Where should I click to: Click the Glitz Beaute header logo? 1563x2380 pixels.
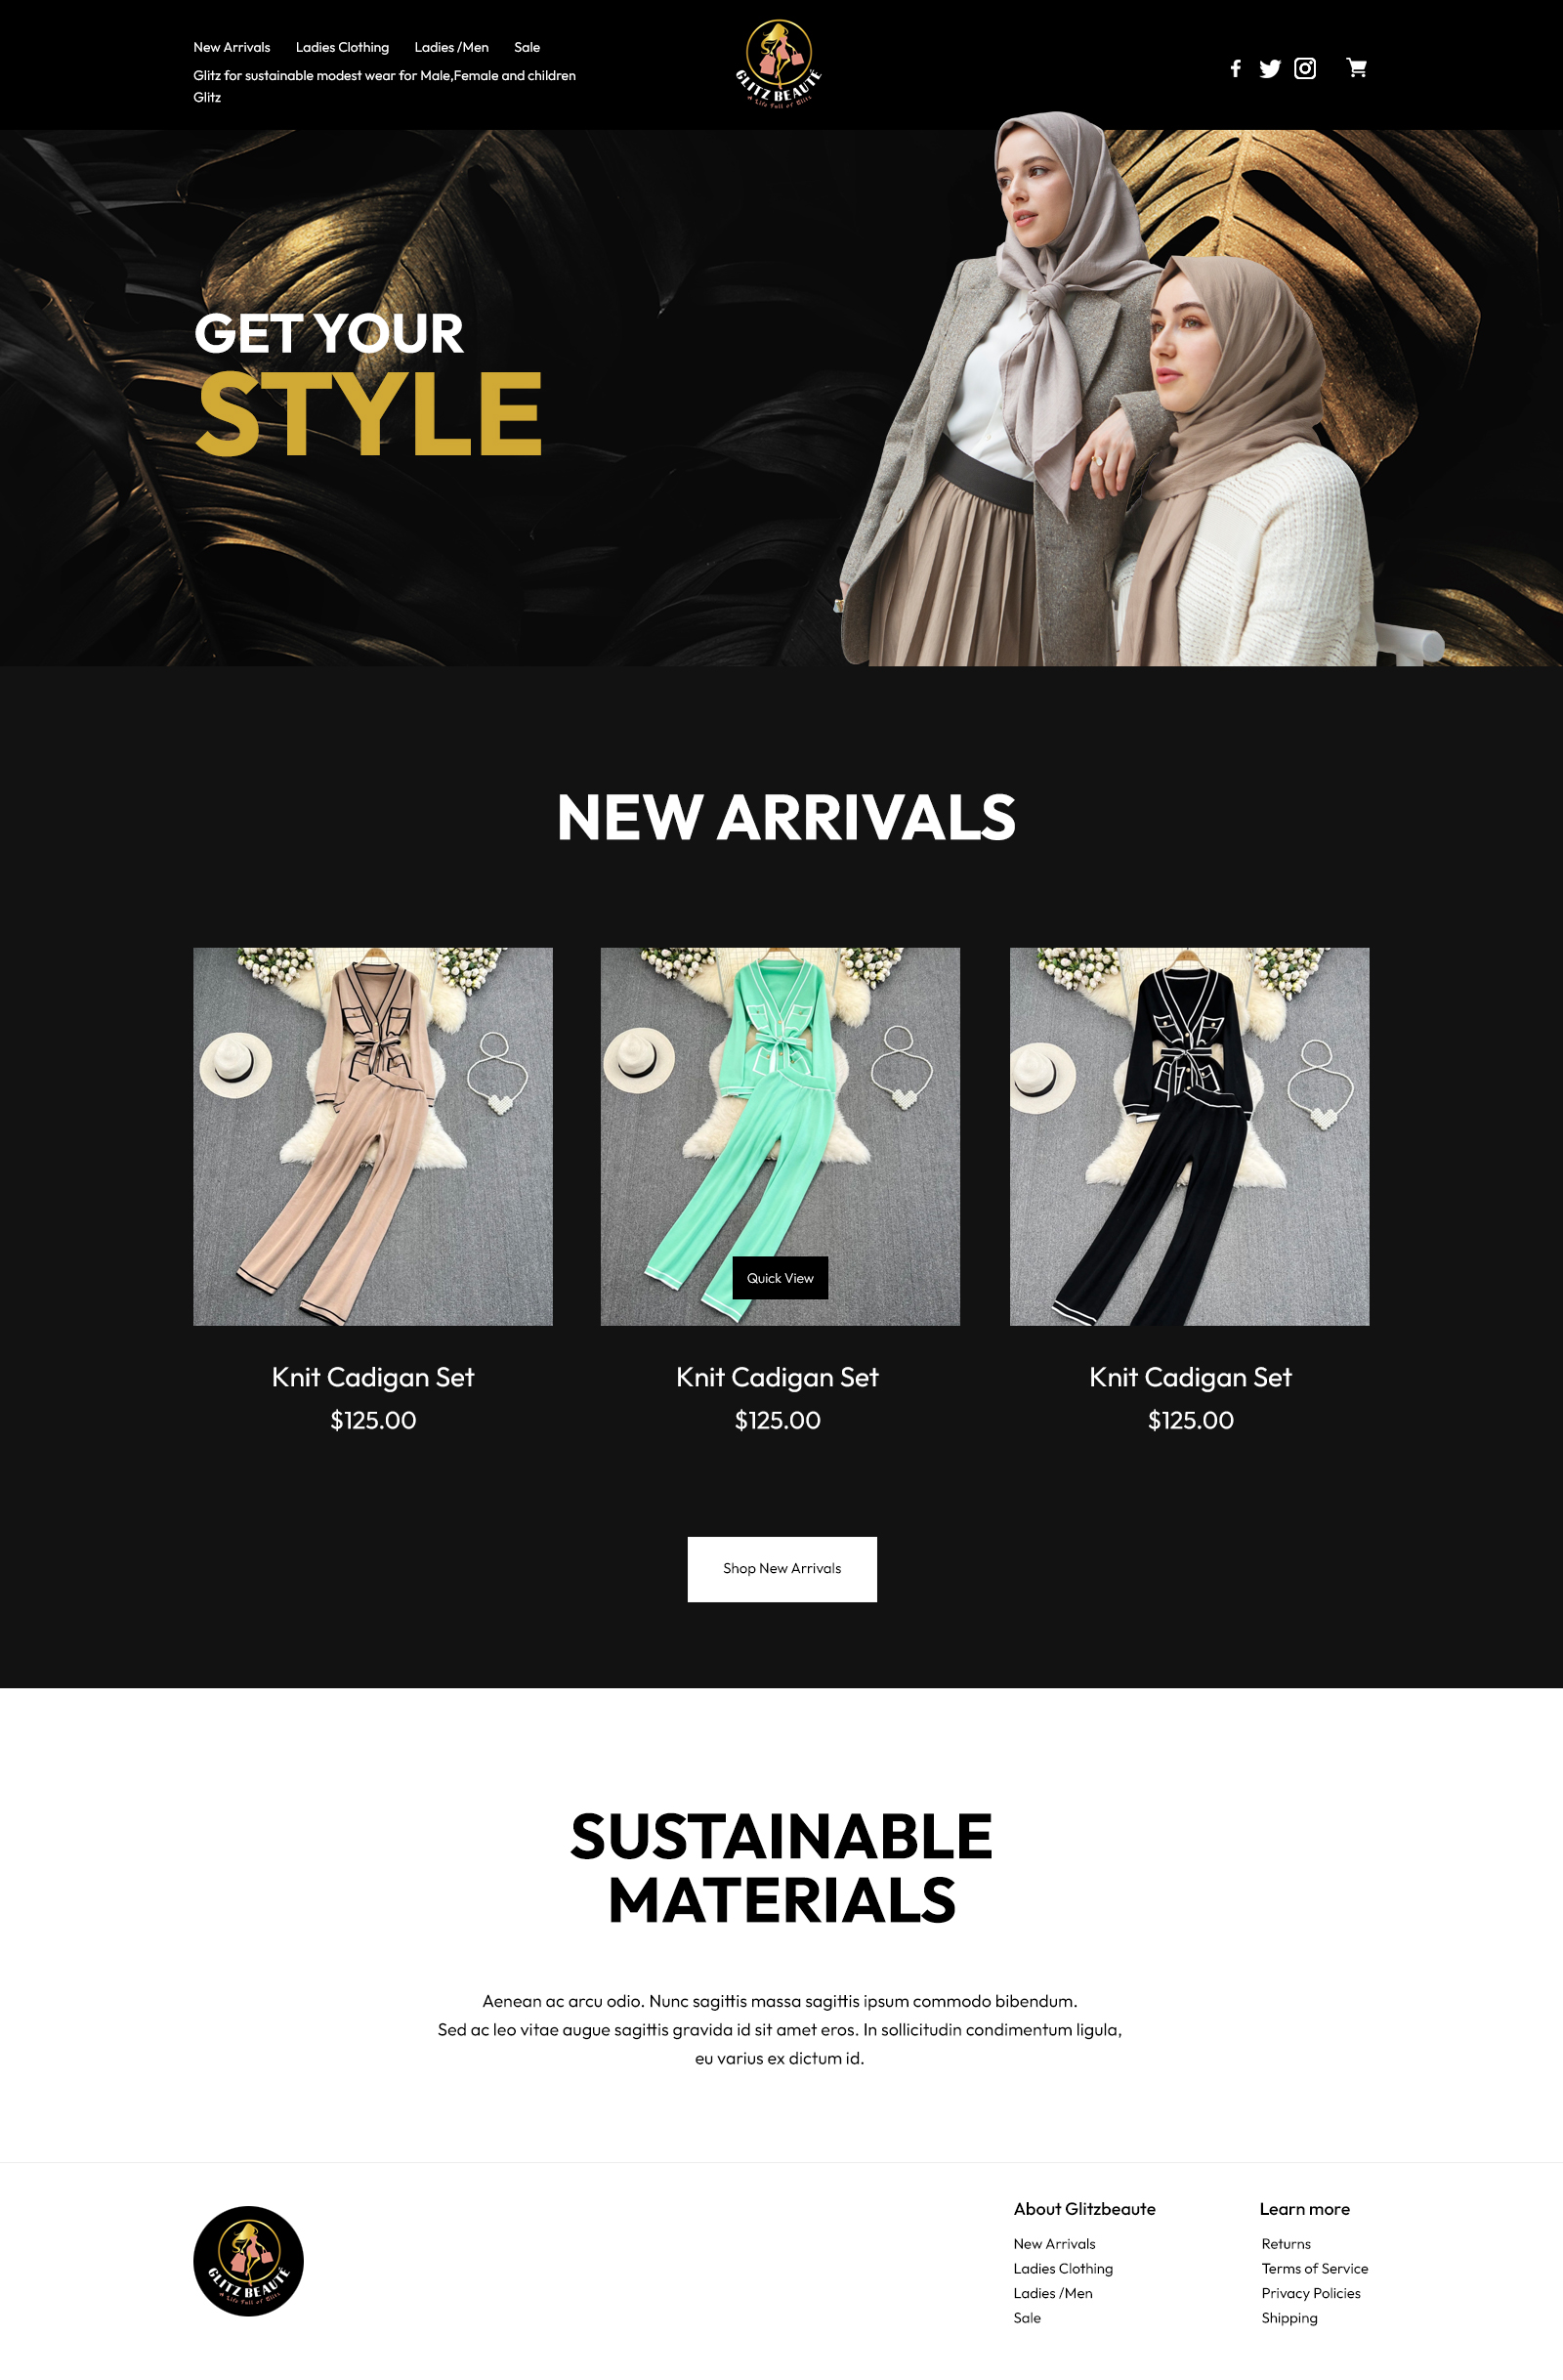pos(779,63)
